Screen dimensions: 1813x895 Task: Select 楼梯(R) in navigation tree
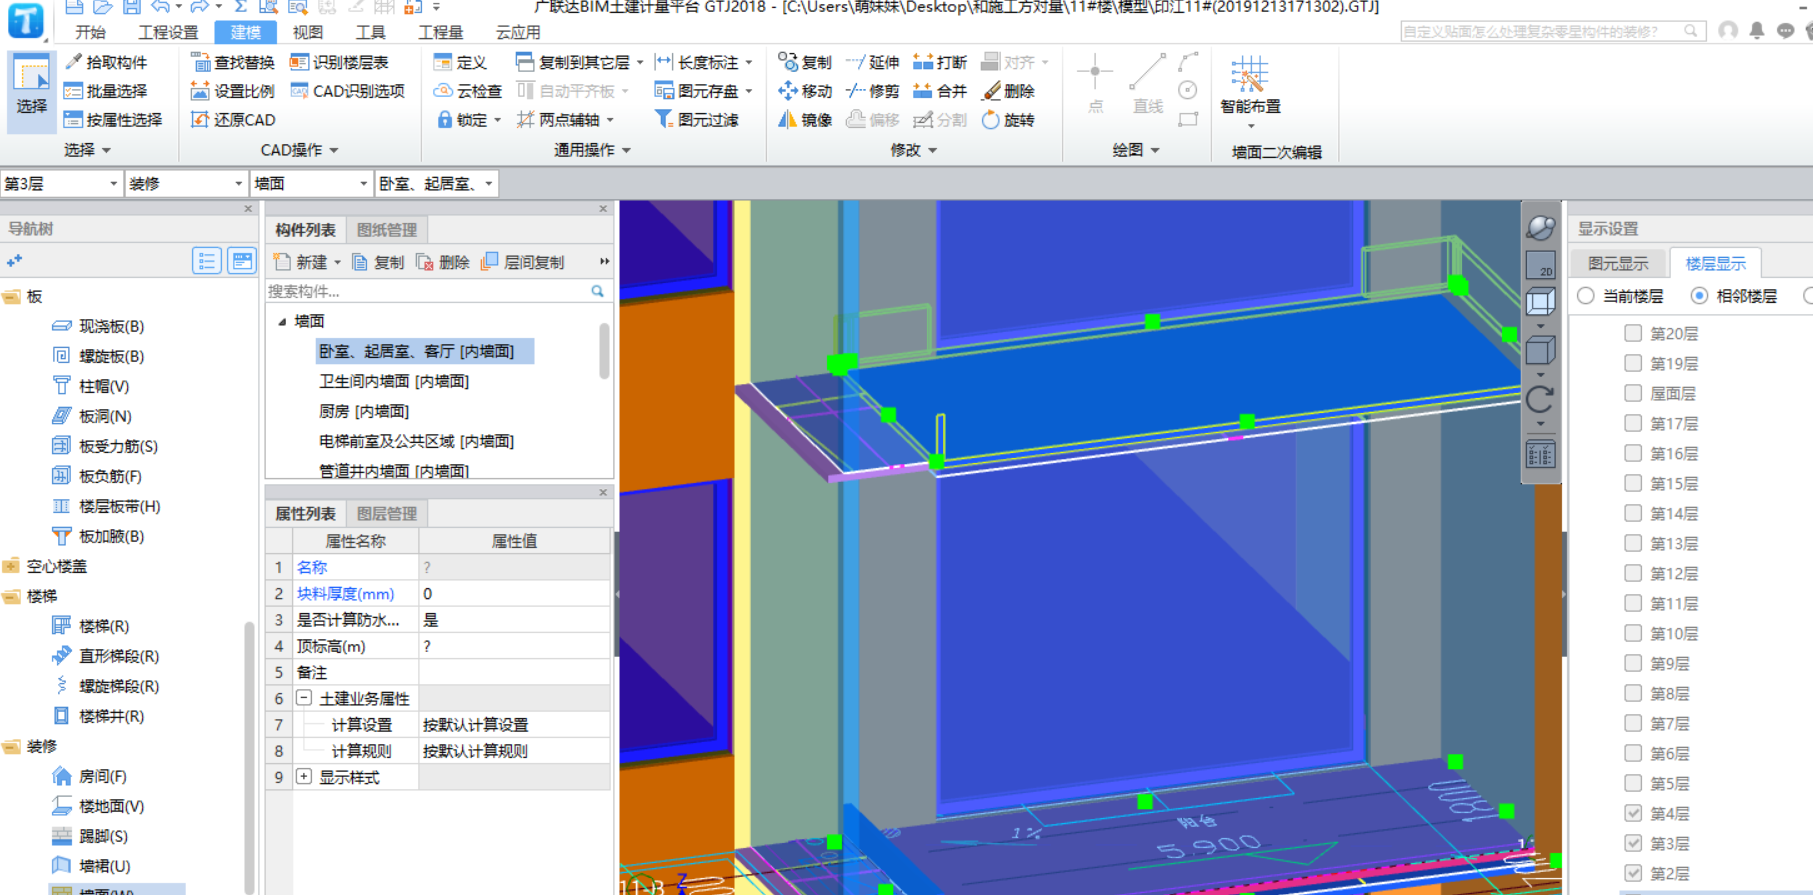(x=91, y=626)
